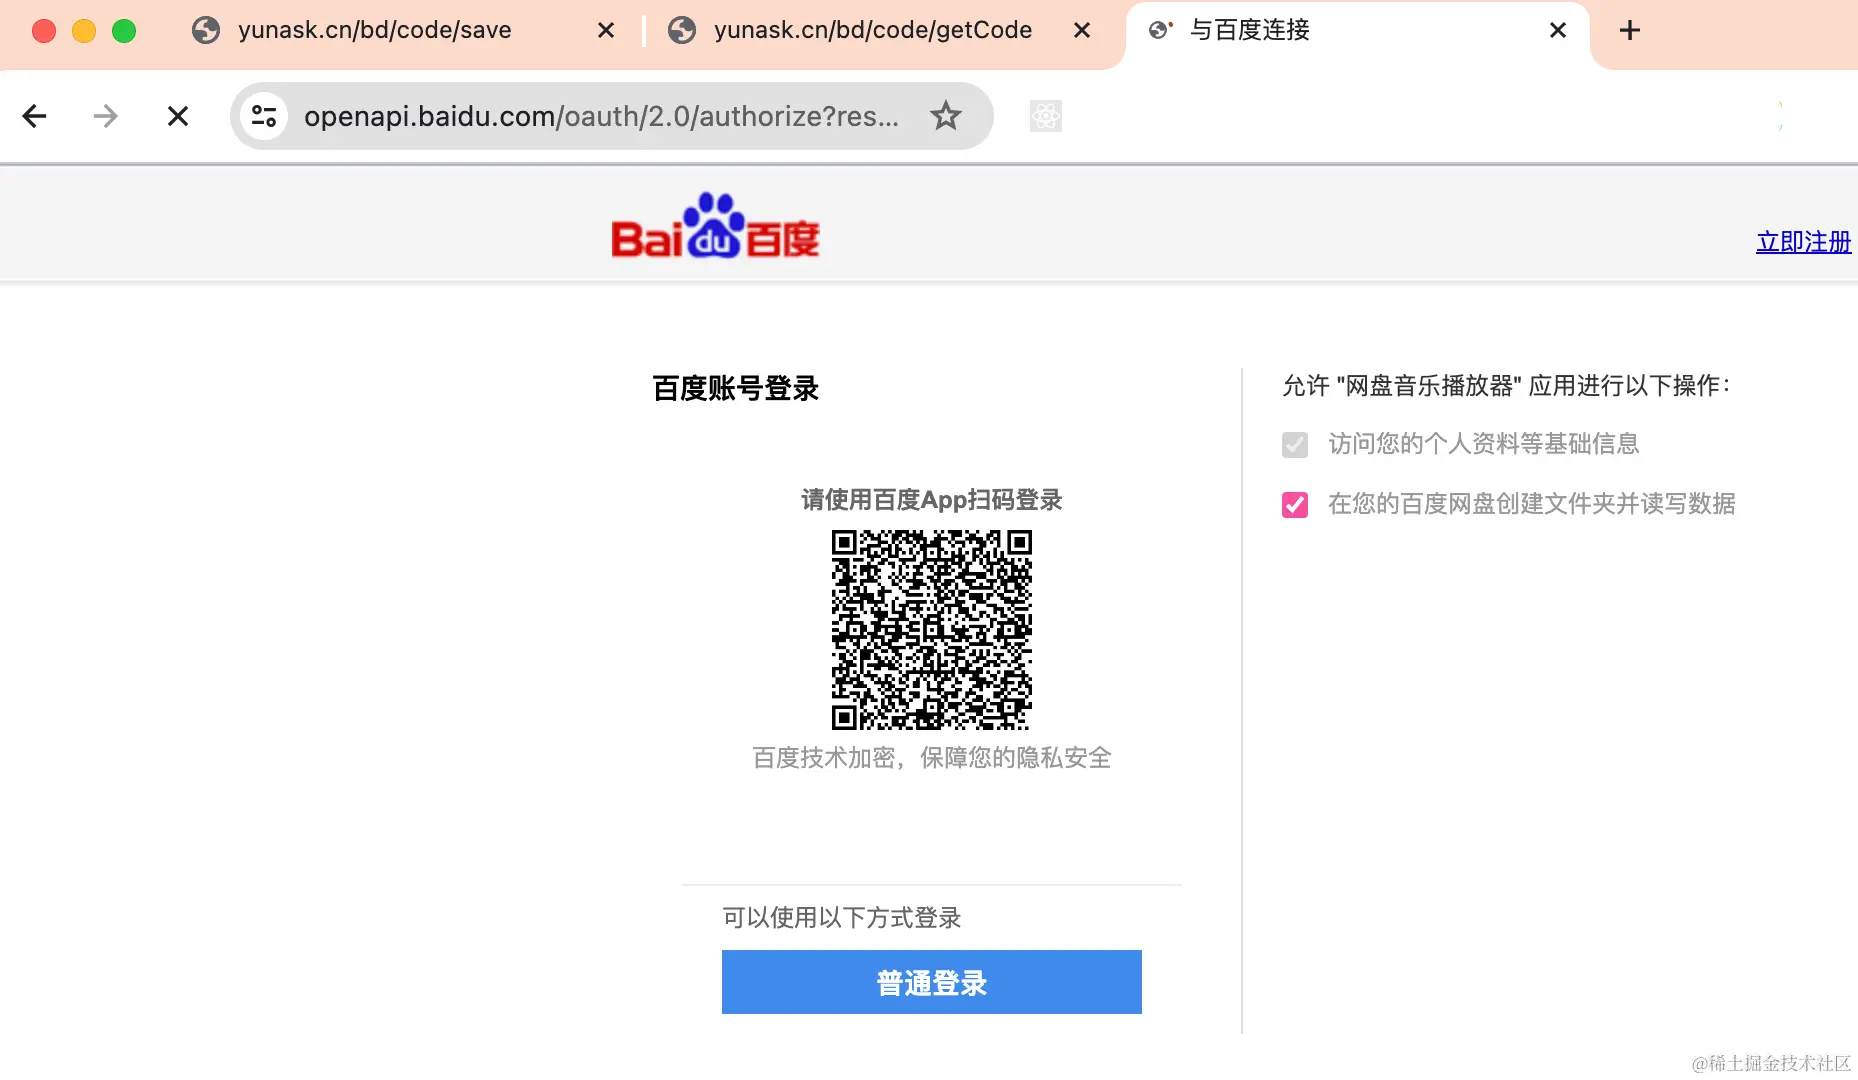Click the address bar URL
This screenshot has width=1858, height=1080.
coord(600,116)
